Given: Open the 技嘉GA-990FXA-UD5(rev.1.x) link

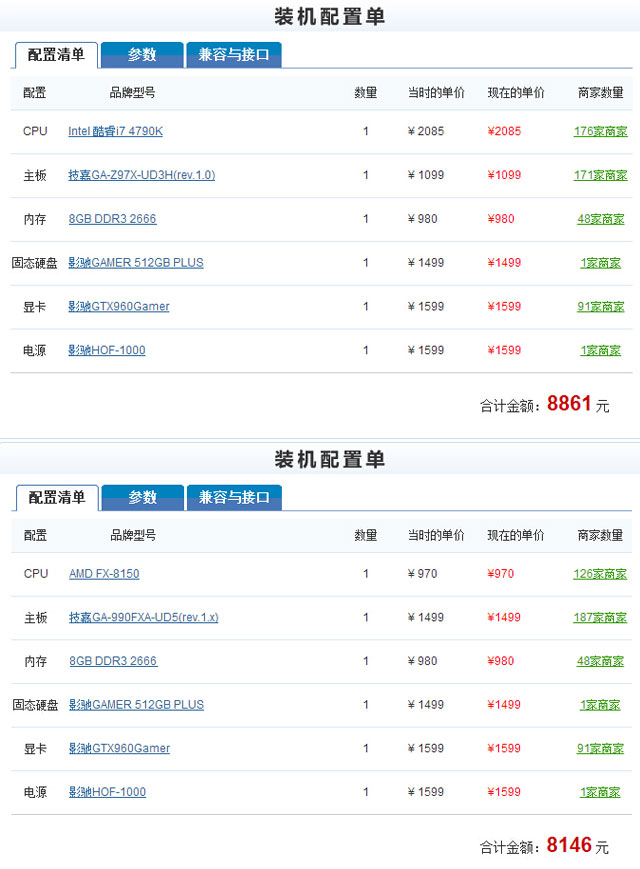Looking at the screenshot, I should (x=144, y=617).
